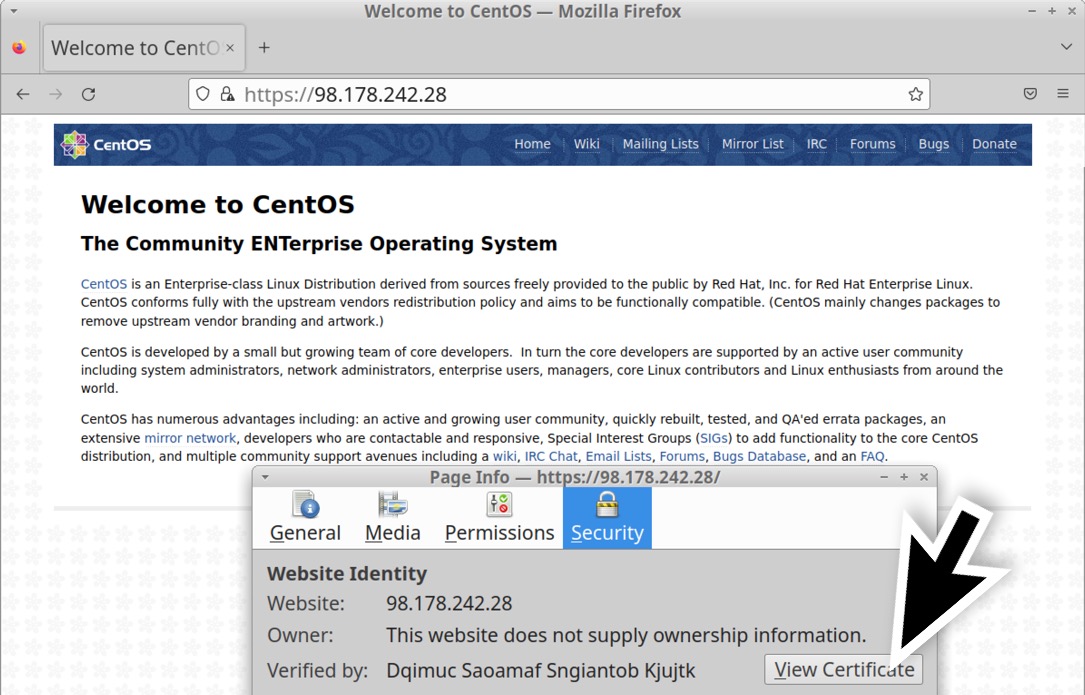This screenshot has height=695, width=1085.
Task: Click the padlock site security icon
Action: [227, 94]
